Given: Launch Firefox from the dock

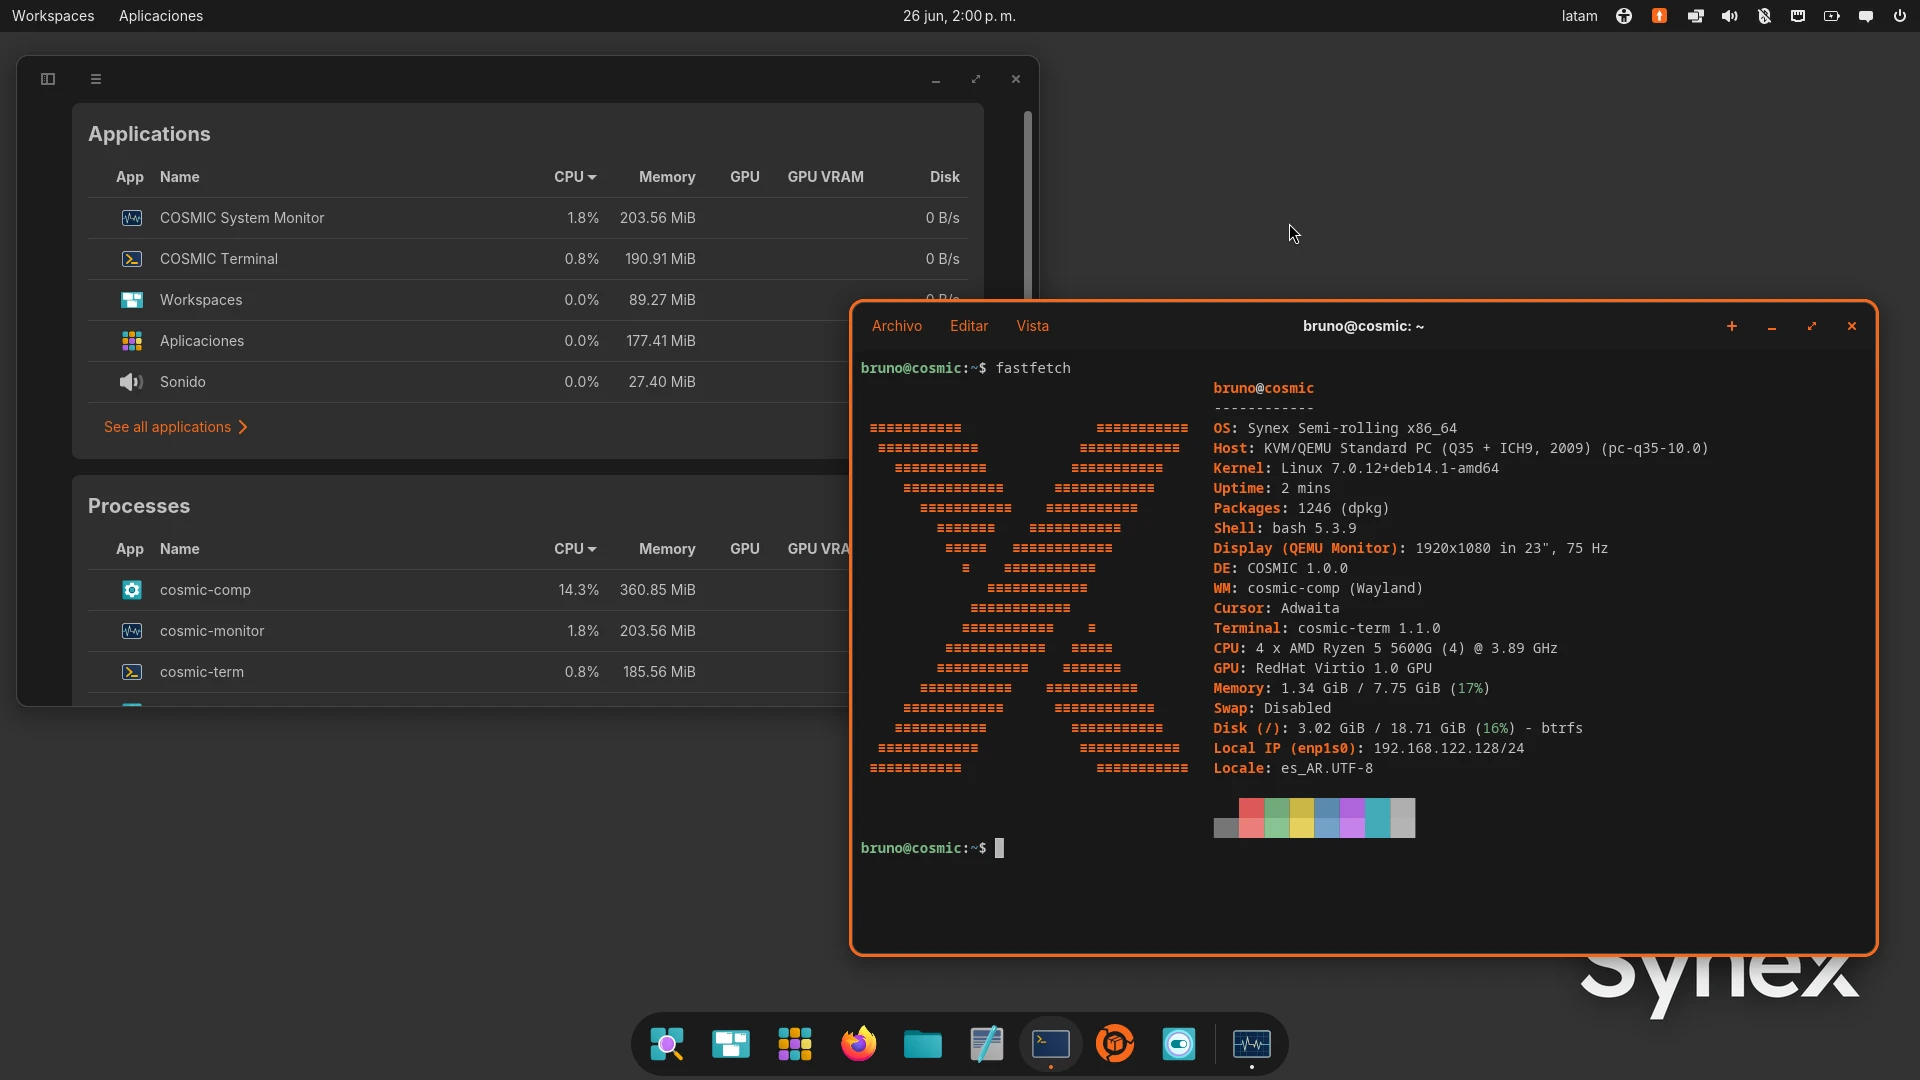Looking at the screenshot, I should tap(859, 1044).
